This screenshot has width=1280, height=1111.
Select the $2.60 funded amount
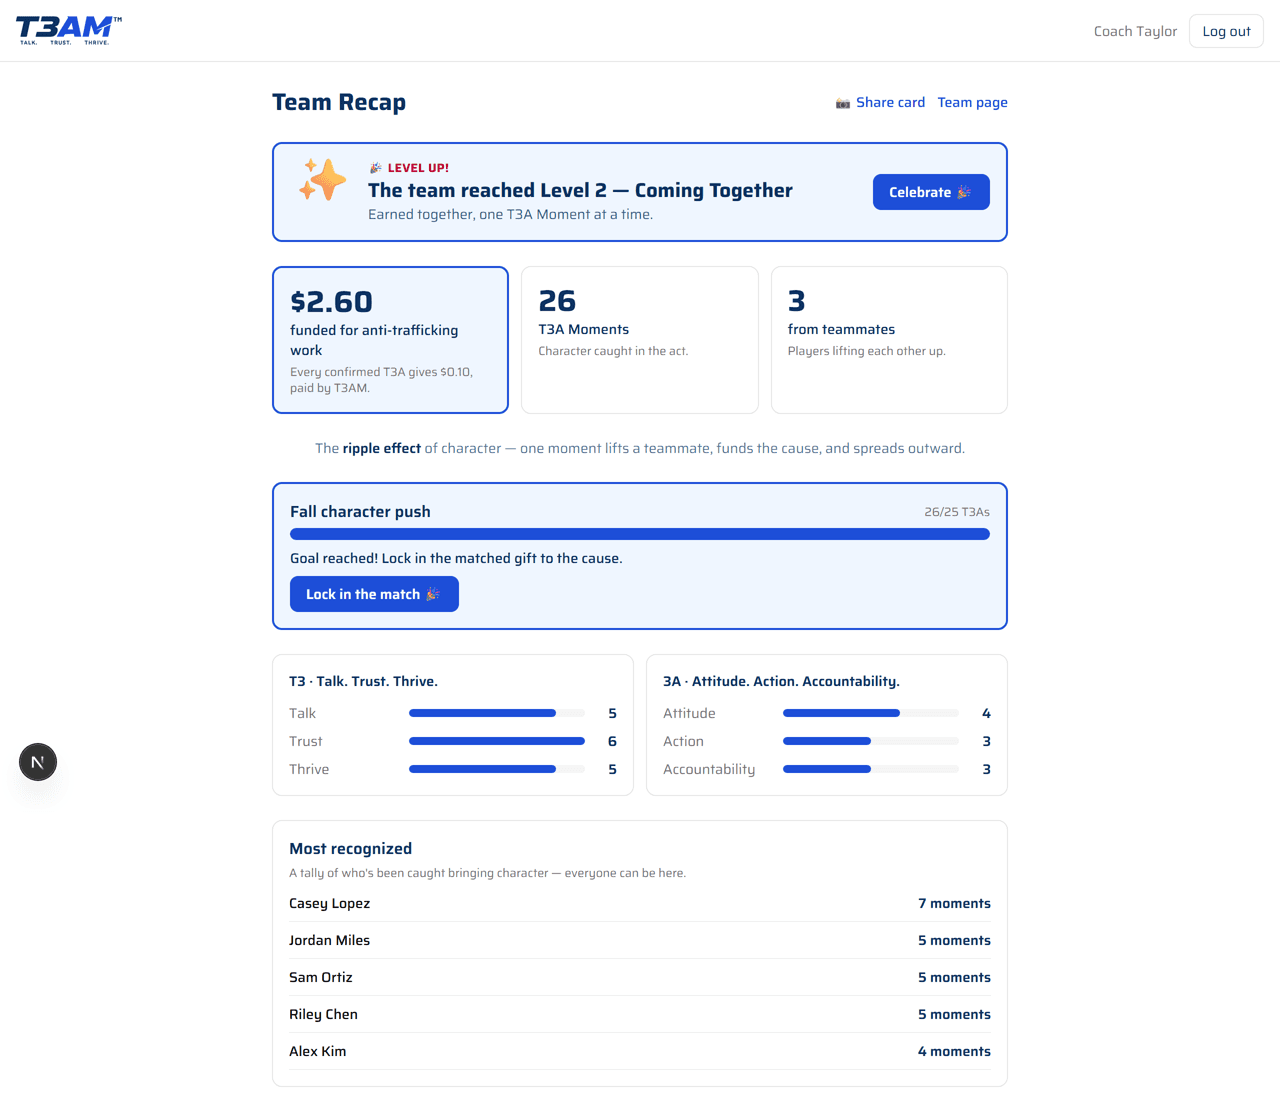pos(331,301)
